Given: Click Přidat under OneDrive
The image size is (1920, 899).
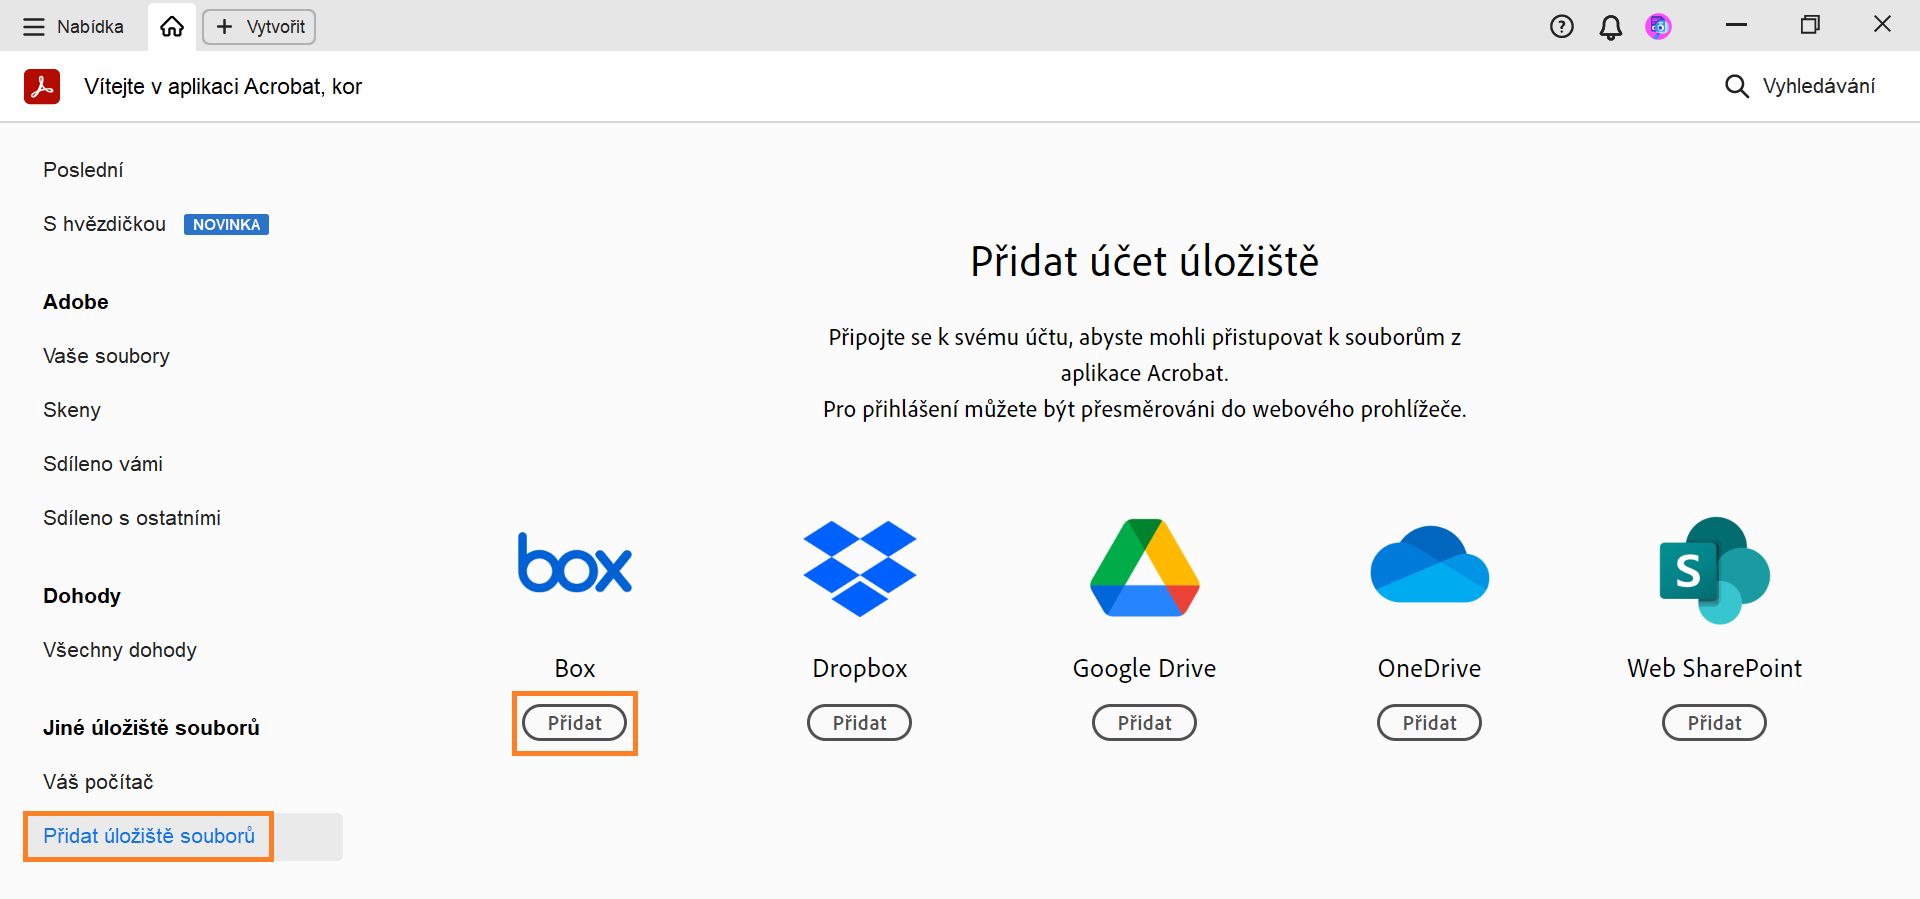Looking at the screenshot, I should [1429, 722].
